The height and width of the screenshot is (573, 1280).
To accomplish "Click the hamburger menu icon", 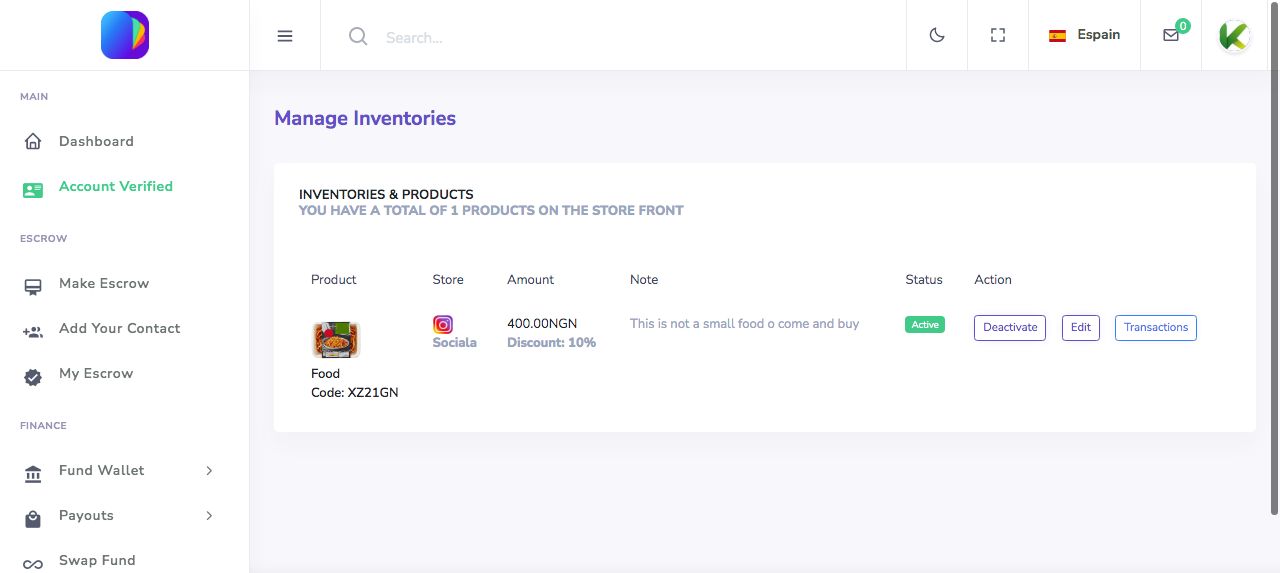I will 285,36.
